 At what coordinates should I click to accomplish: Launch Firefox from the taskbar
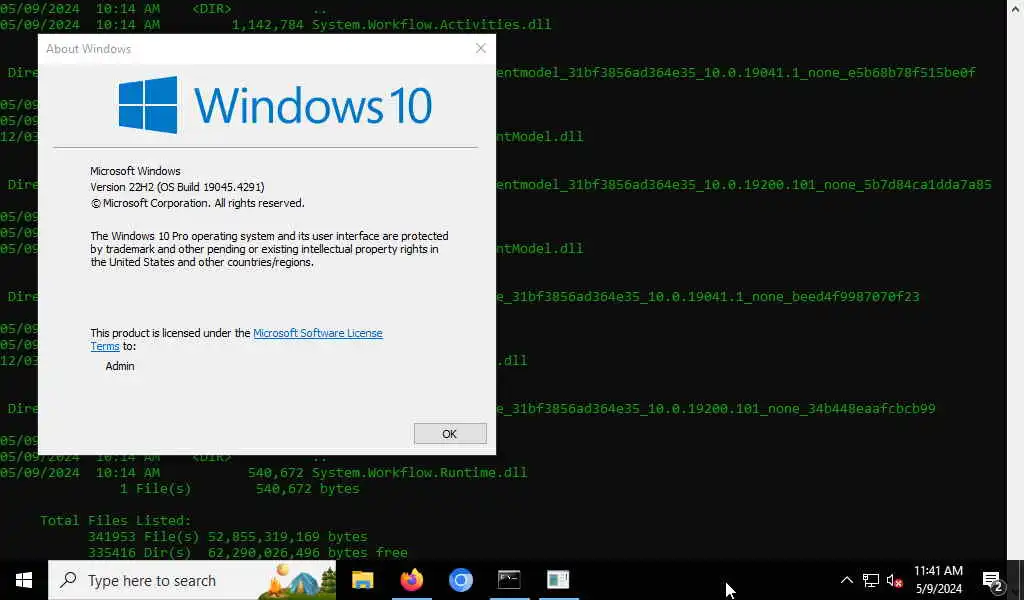point(411,580)
